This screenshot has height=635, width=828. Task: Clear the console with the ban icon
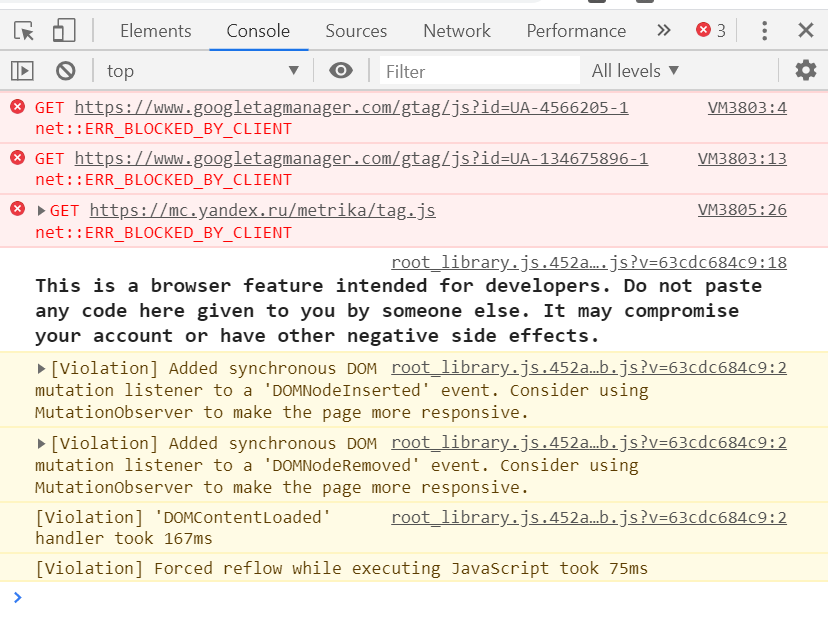tap(66, 70)
